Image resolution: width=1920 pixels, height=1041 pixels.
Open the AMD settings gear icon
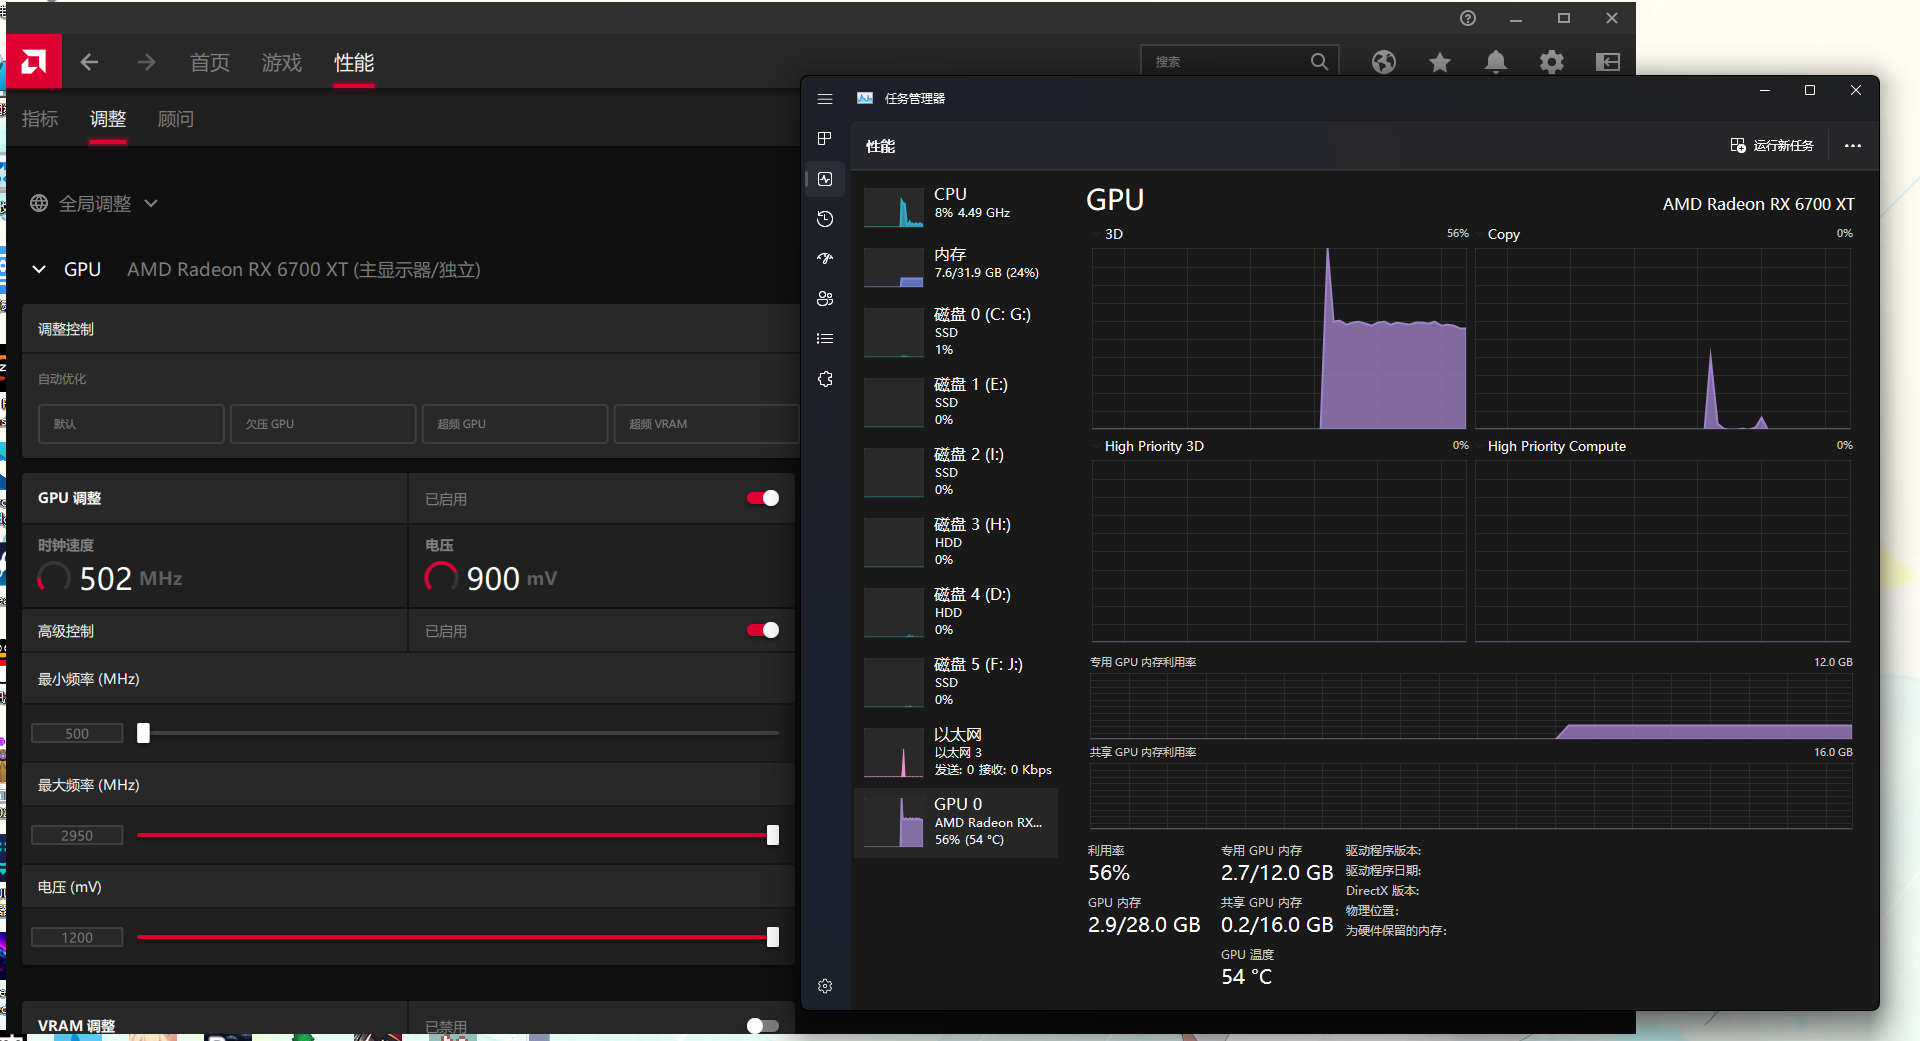1551,62
